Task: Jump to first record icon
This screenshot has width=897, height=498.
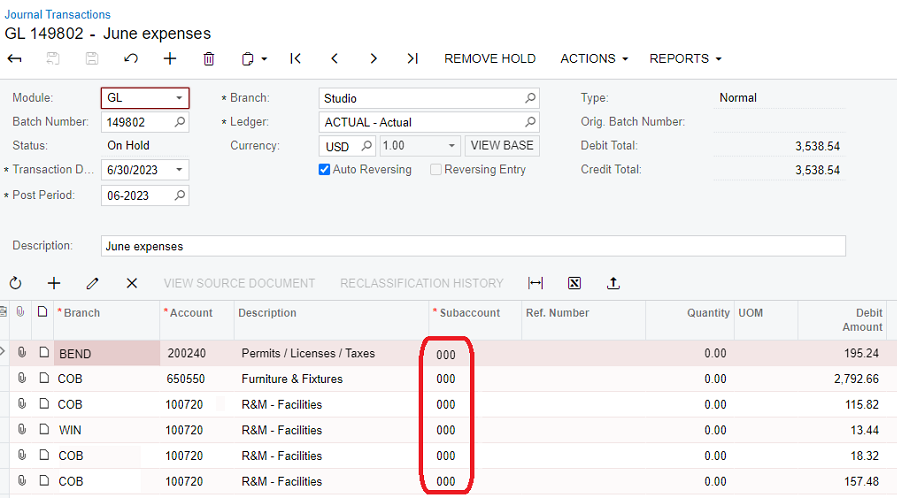Action: click(295, 59)
